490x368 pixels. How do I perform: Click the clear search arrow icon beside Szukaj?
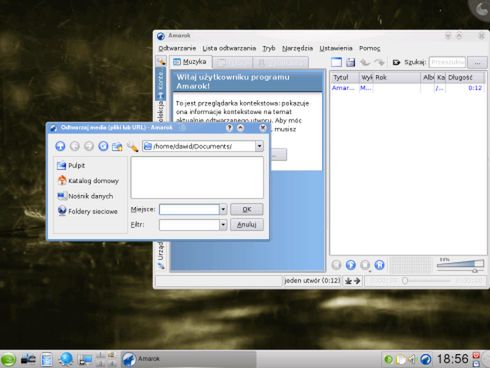[396, 62]
